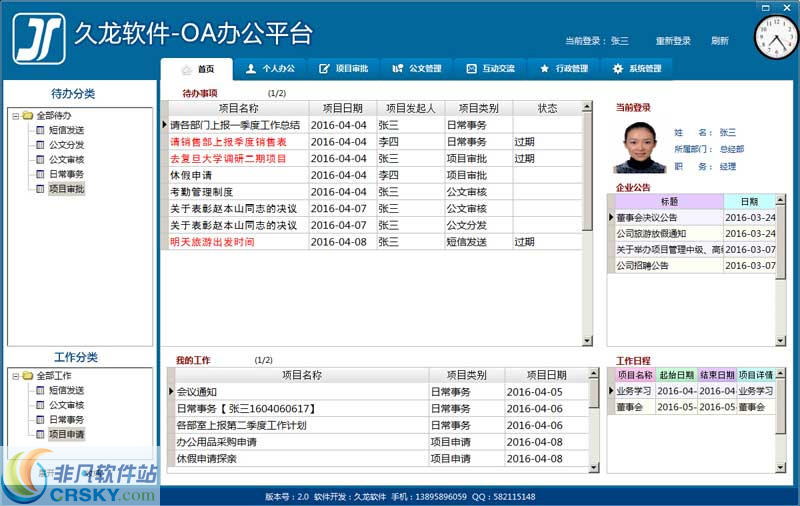Click the icon beside 公文审核 under 全部待办

pyautogui.click(x=40, y=160)
